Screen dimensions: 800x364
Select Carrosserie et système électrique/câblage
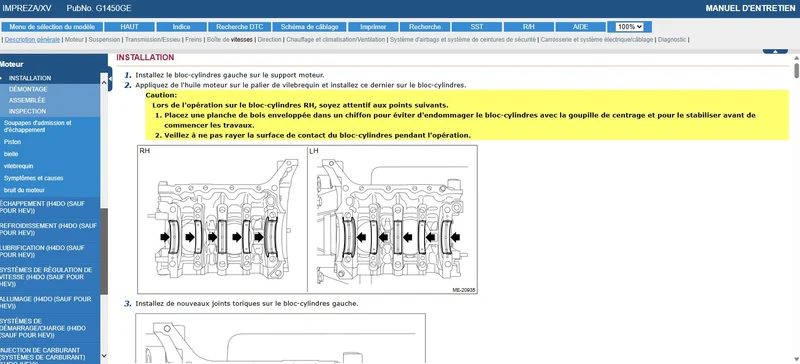pyautogui.click(x=597, y=40)
